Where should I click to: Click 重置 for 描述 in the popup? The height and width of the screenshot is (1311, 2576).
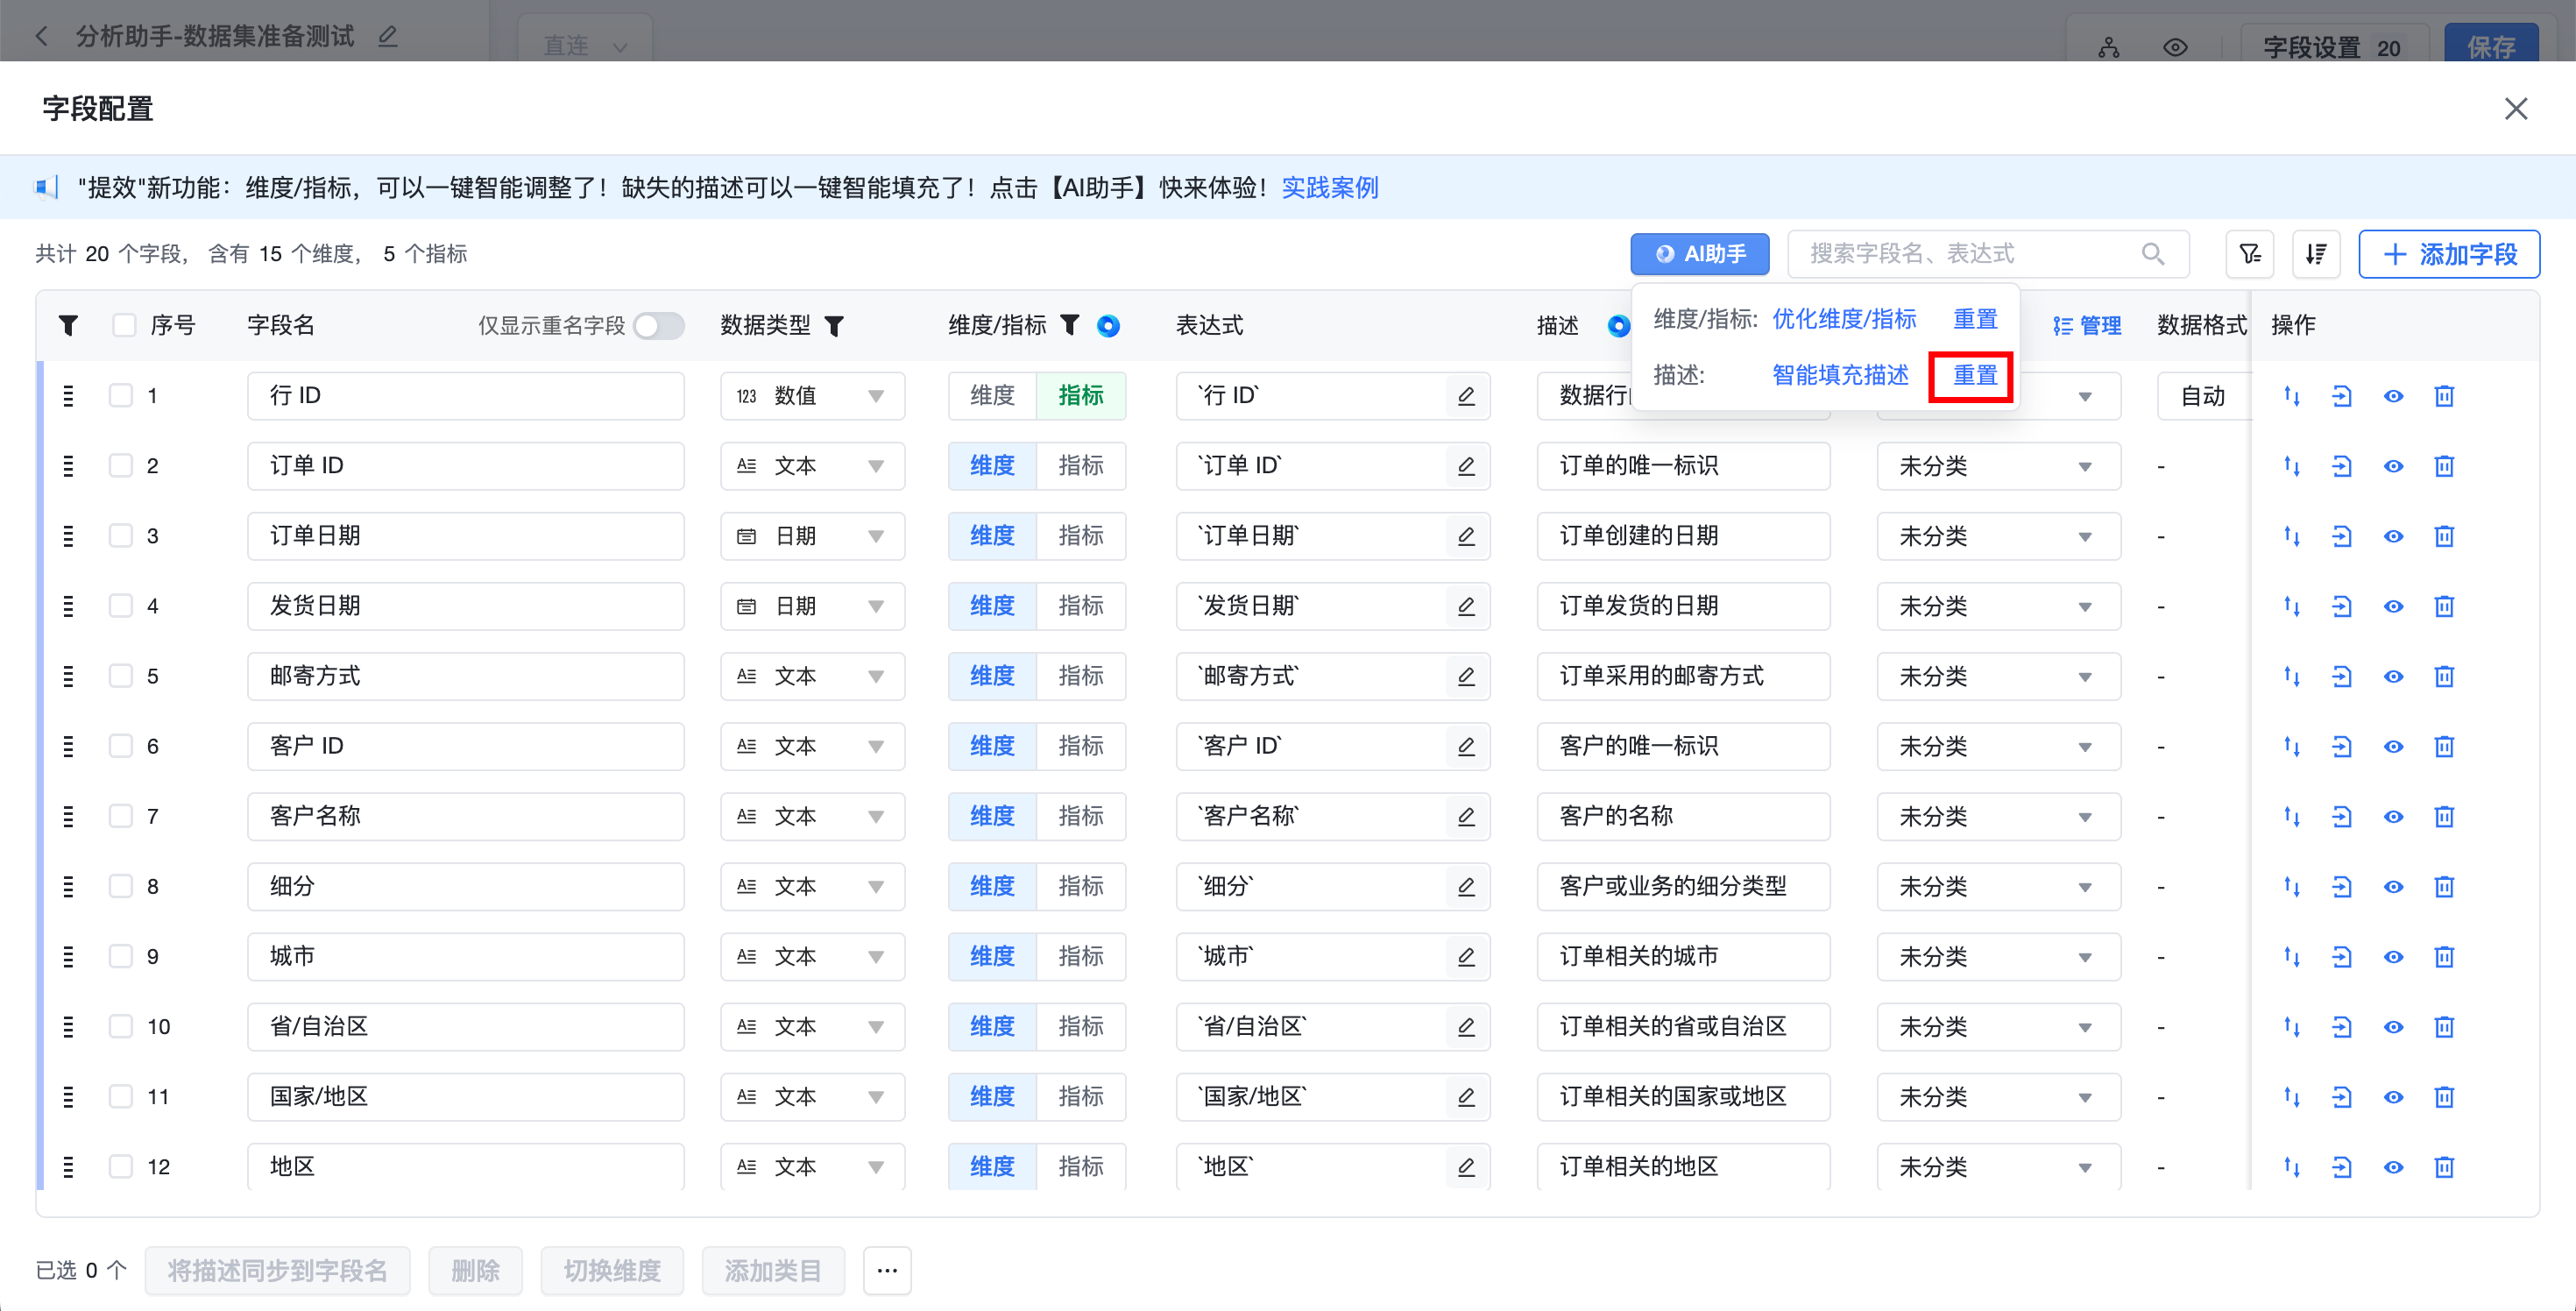(x=1975, y=375)
